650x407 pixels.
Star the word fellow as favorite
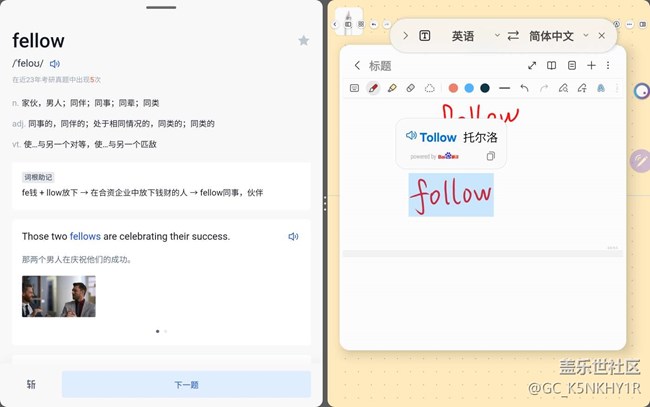pos(304,40)
